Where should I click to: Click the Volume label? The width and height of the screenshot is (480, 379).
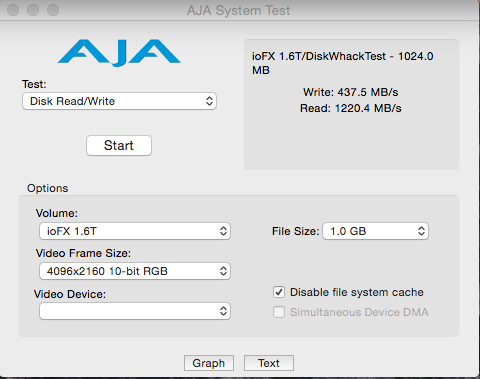click(57, 213)
